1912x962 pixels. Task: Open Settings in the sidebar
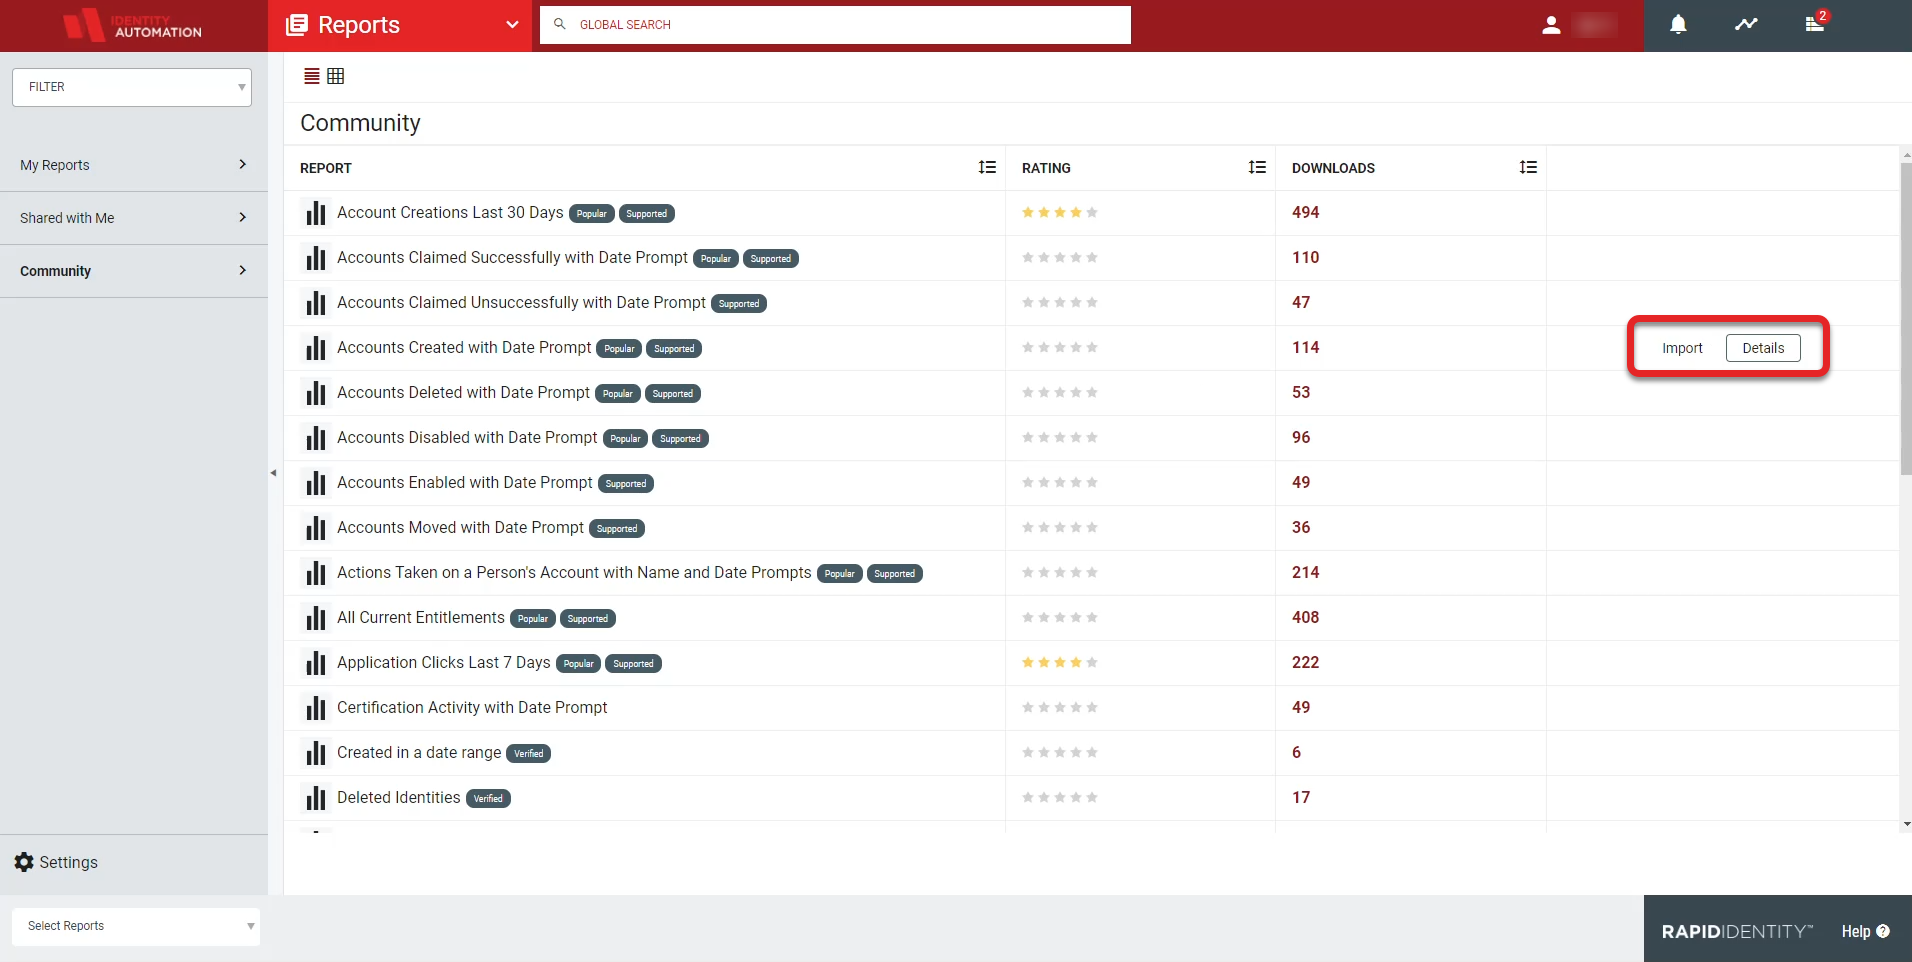click(56, 862)
